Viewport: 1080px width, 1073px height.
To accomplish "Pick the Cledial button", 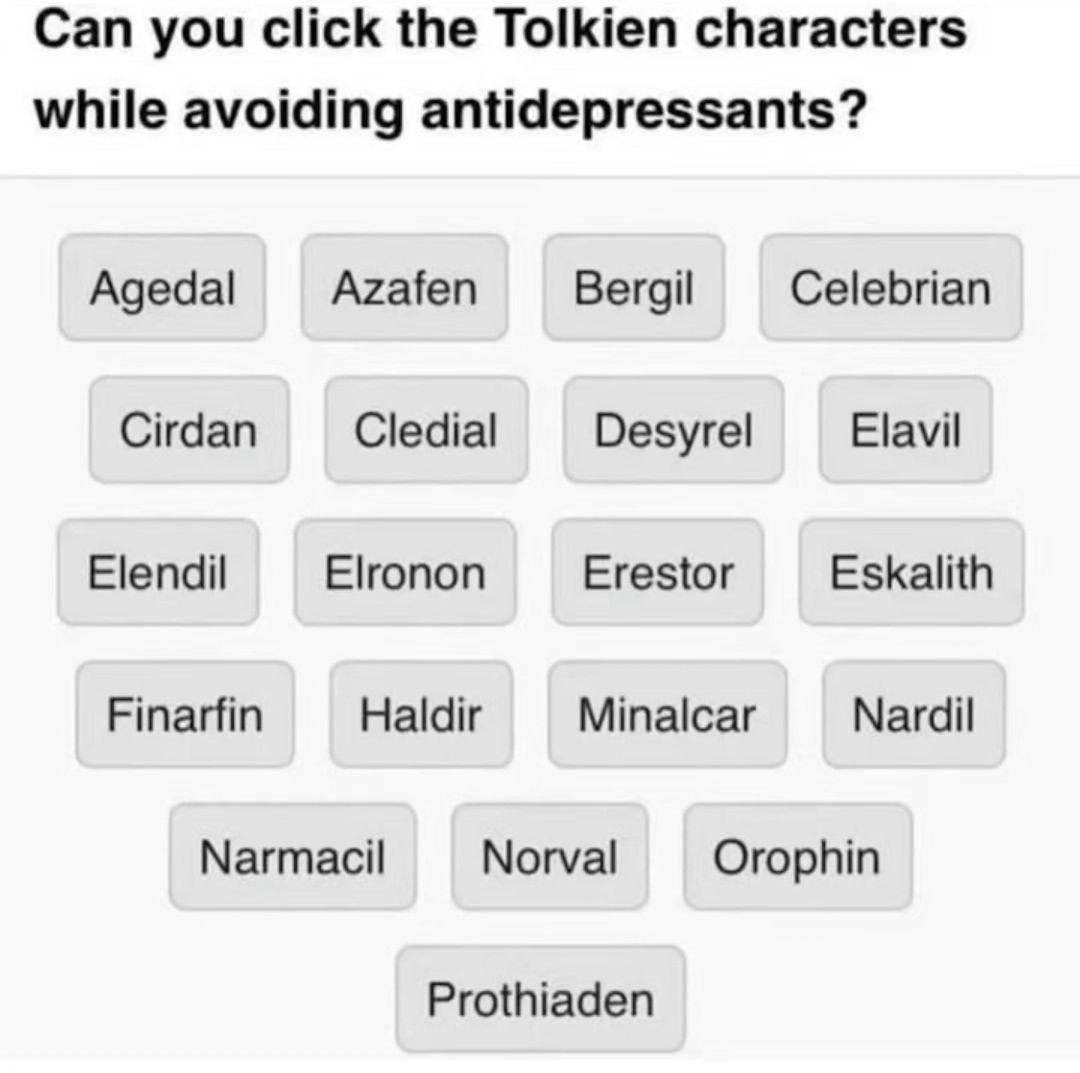I will [426, 430].
